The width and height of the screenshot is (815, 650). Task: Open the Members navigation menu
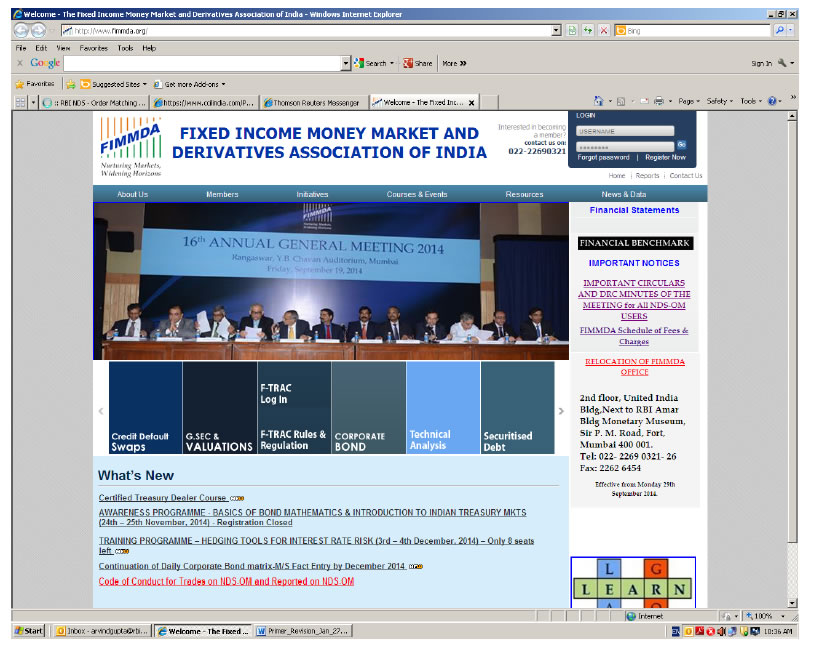pos(222,194)
